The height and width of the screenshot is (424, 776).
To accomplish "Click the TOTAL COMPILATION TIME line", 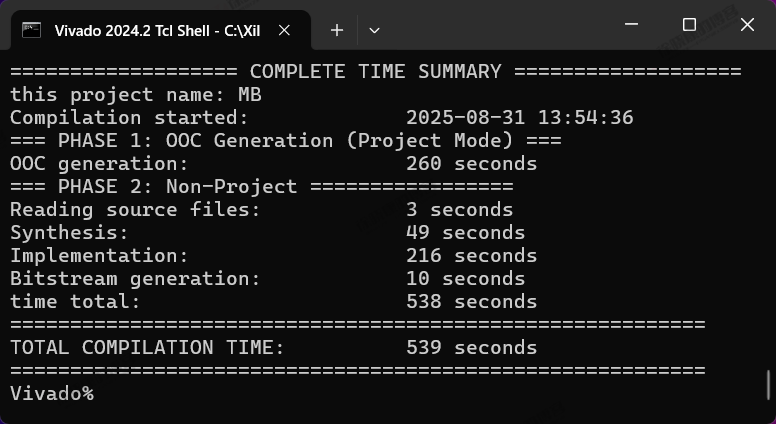I will point(274,348).
